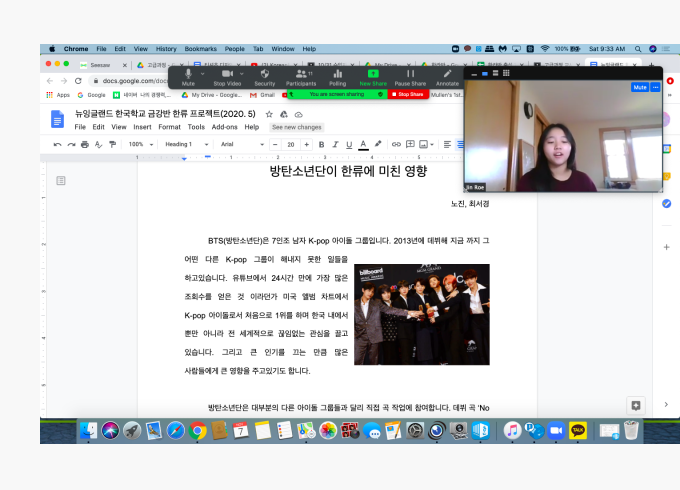Click the Mute button on the video thumbnail
This screenshot has width=680, height=490.
coord(640,87)
